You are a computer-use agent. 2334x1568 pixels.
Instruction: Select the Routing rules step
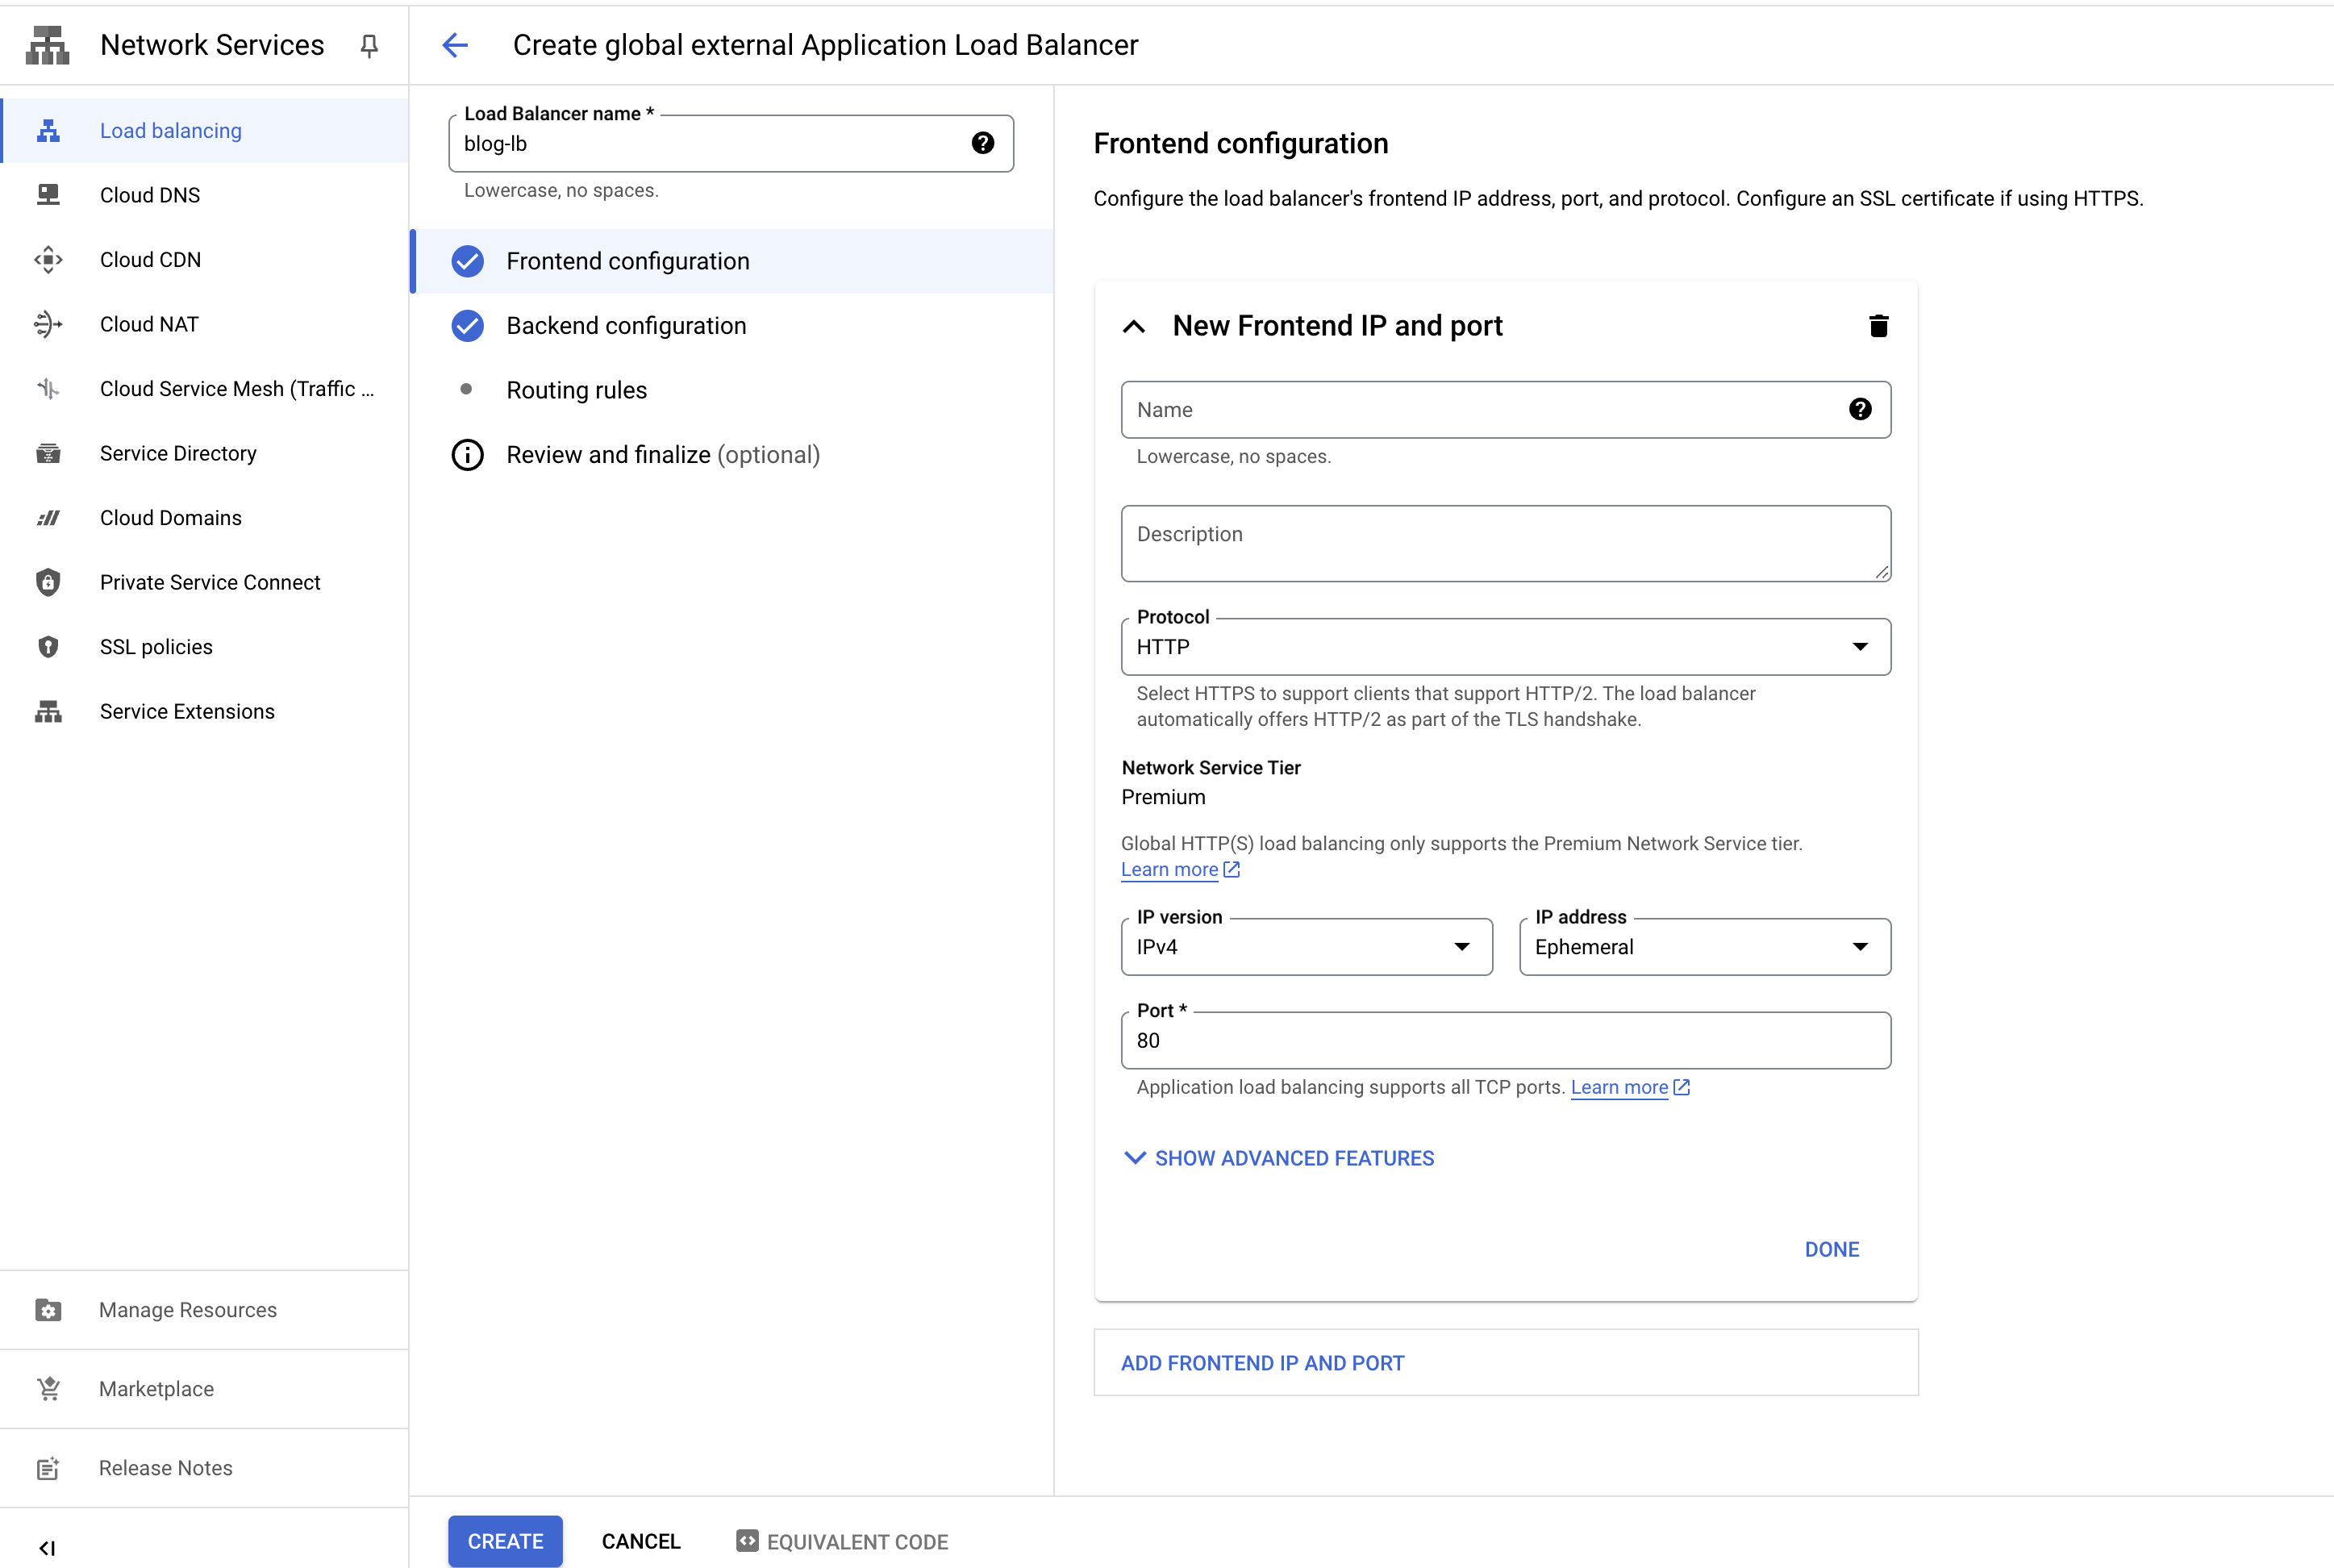tap(732, 390)
